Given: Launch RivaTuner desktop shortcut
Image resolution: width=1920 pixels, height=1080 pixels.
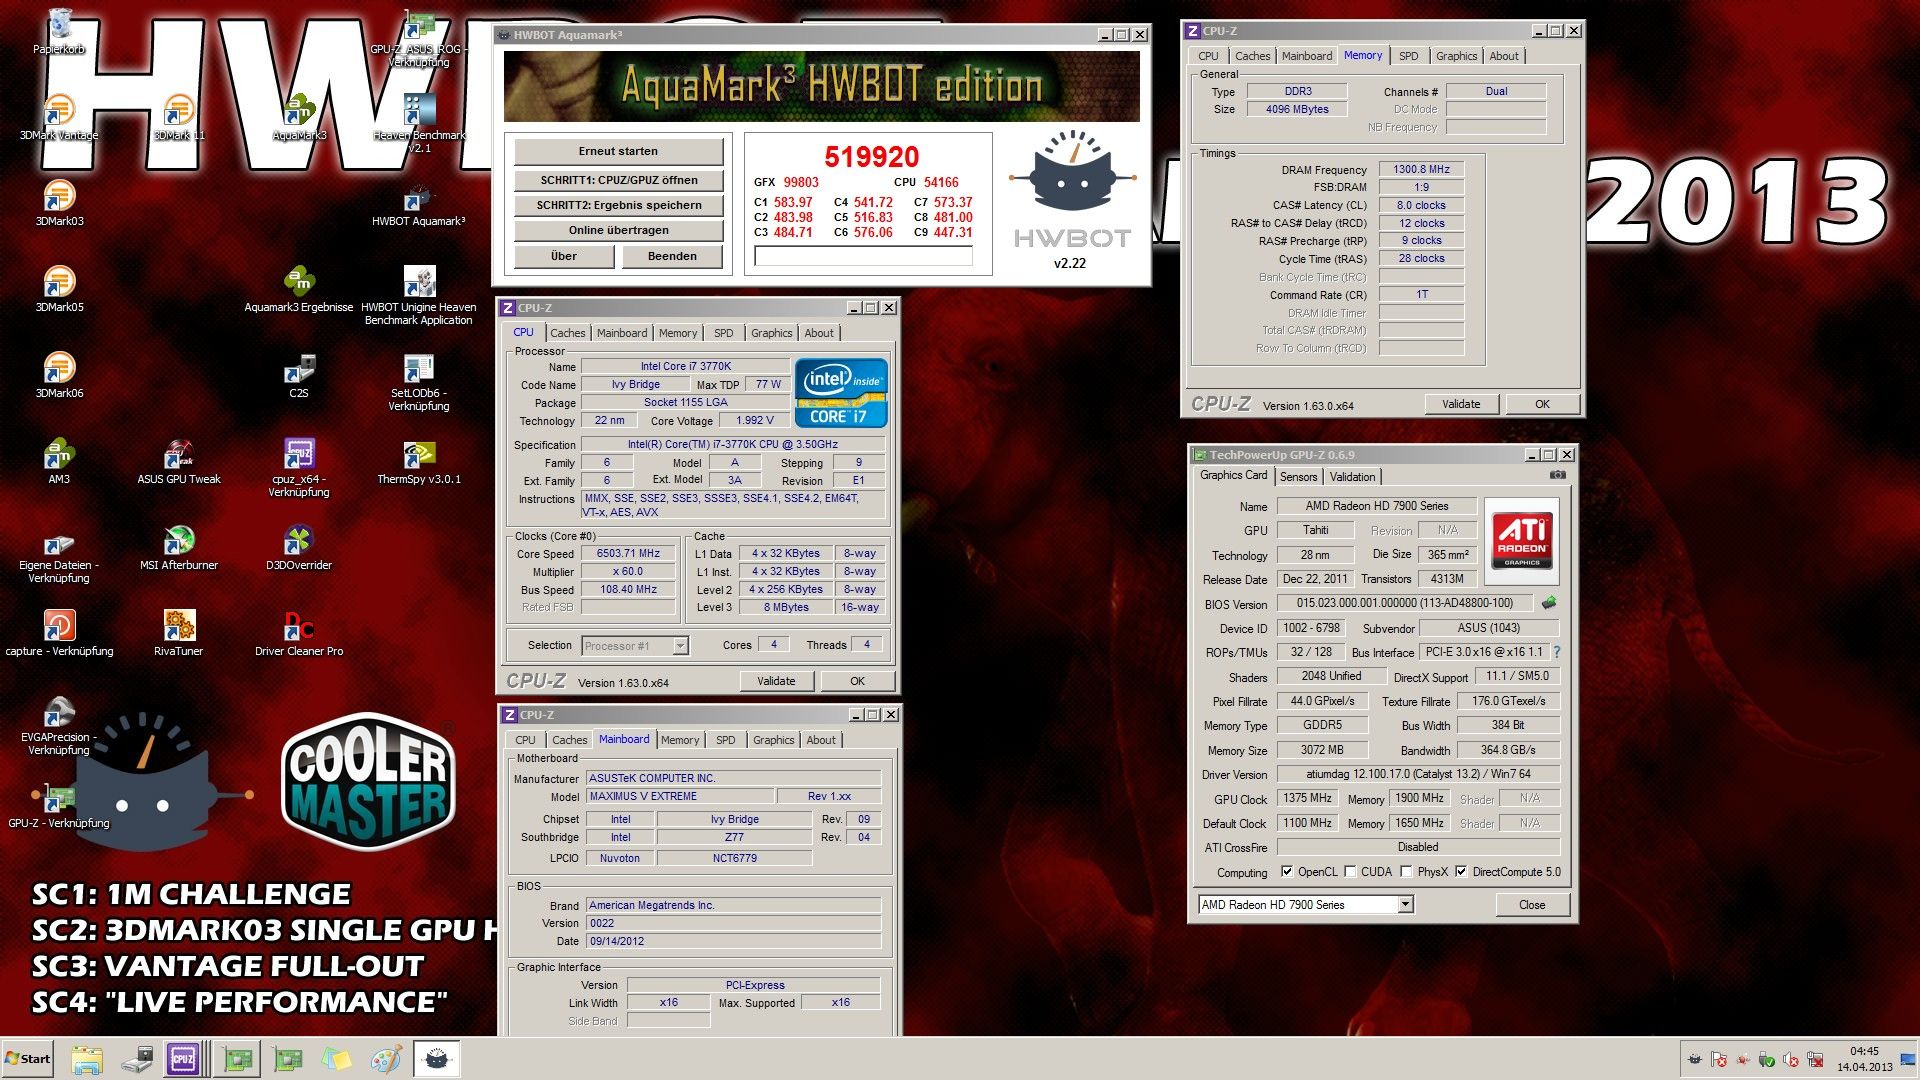Looking at the screenshot, I should (179, 632).
